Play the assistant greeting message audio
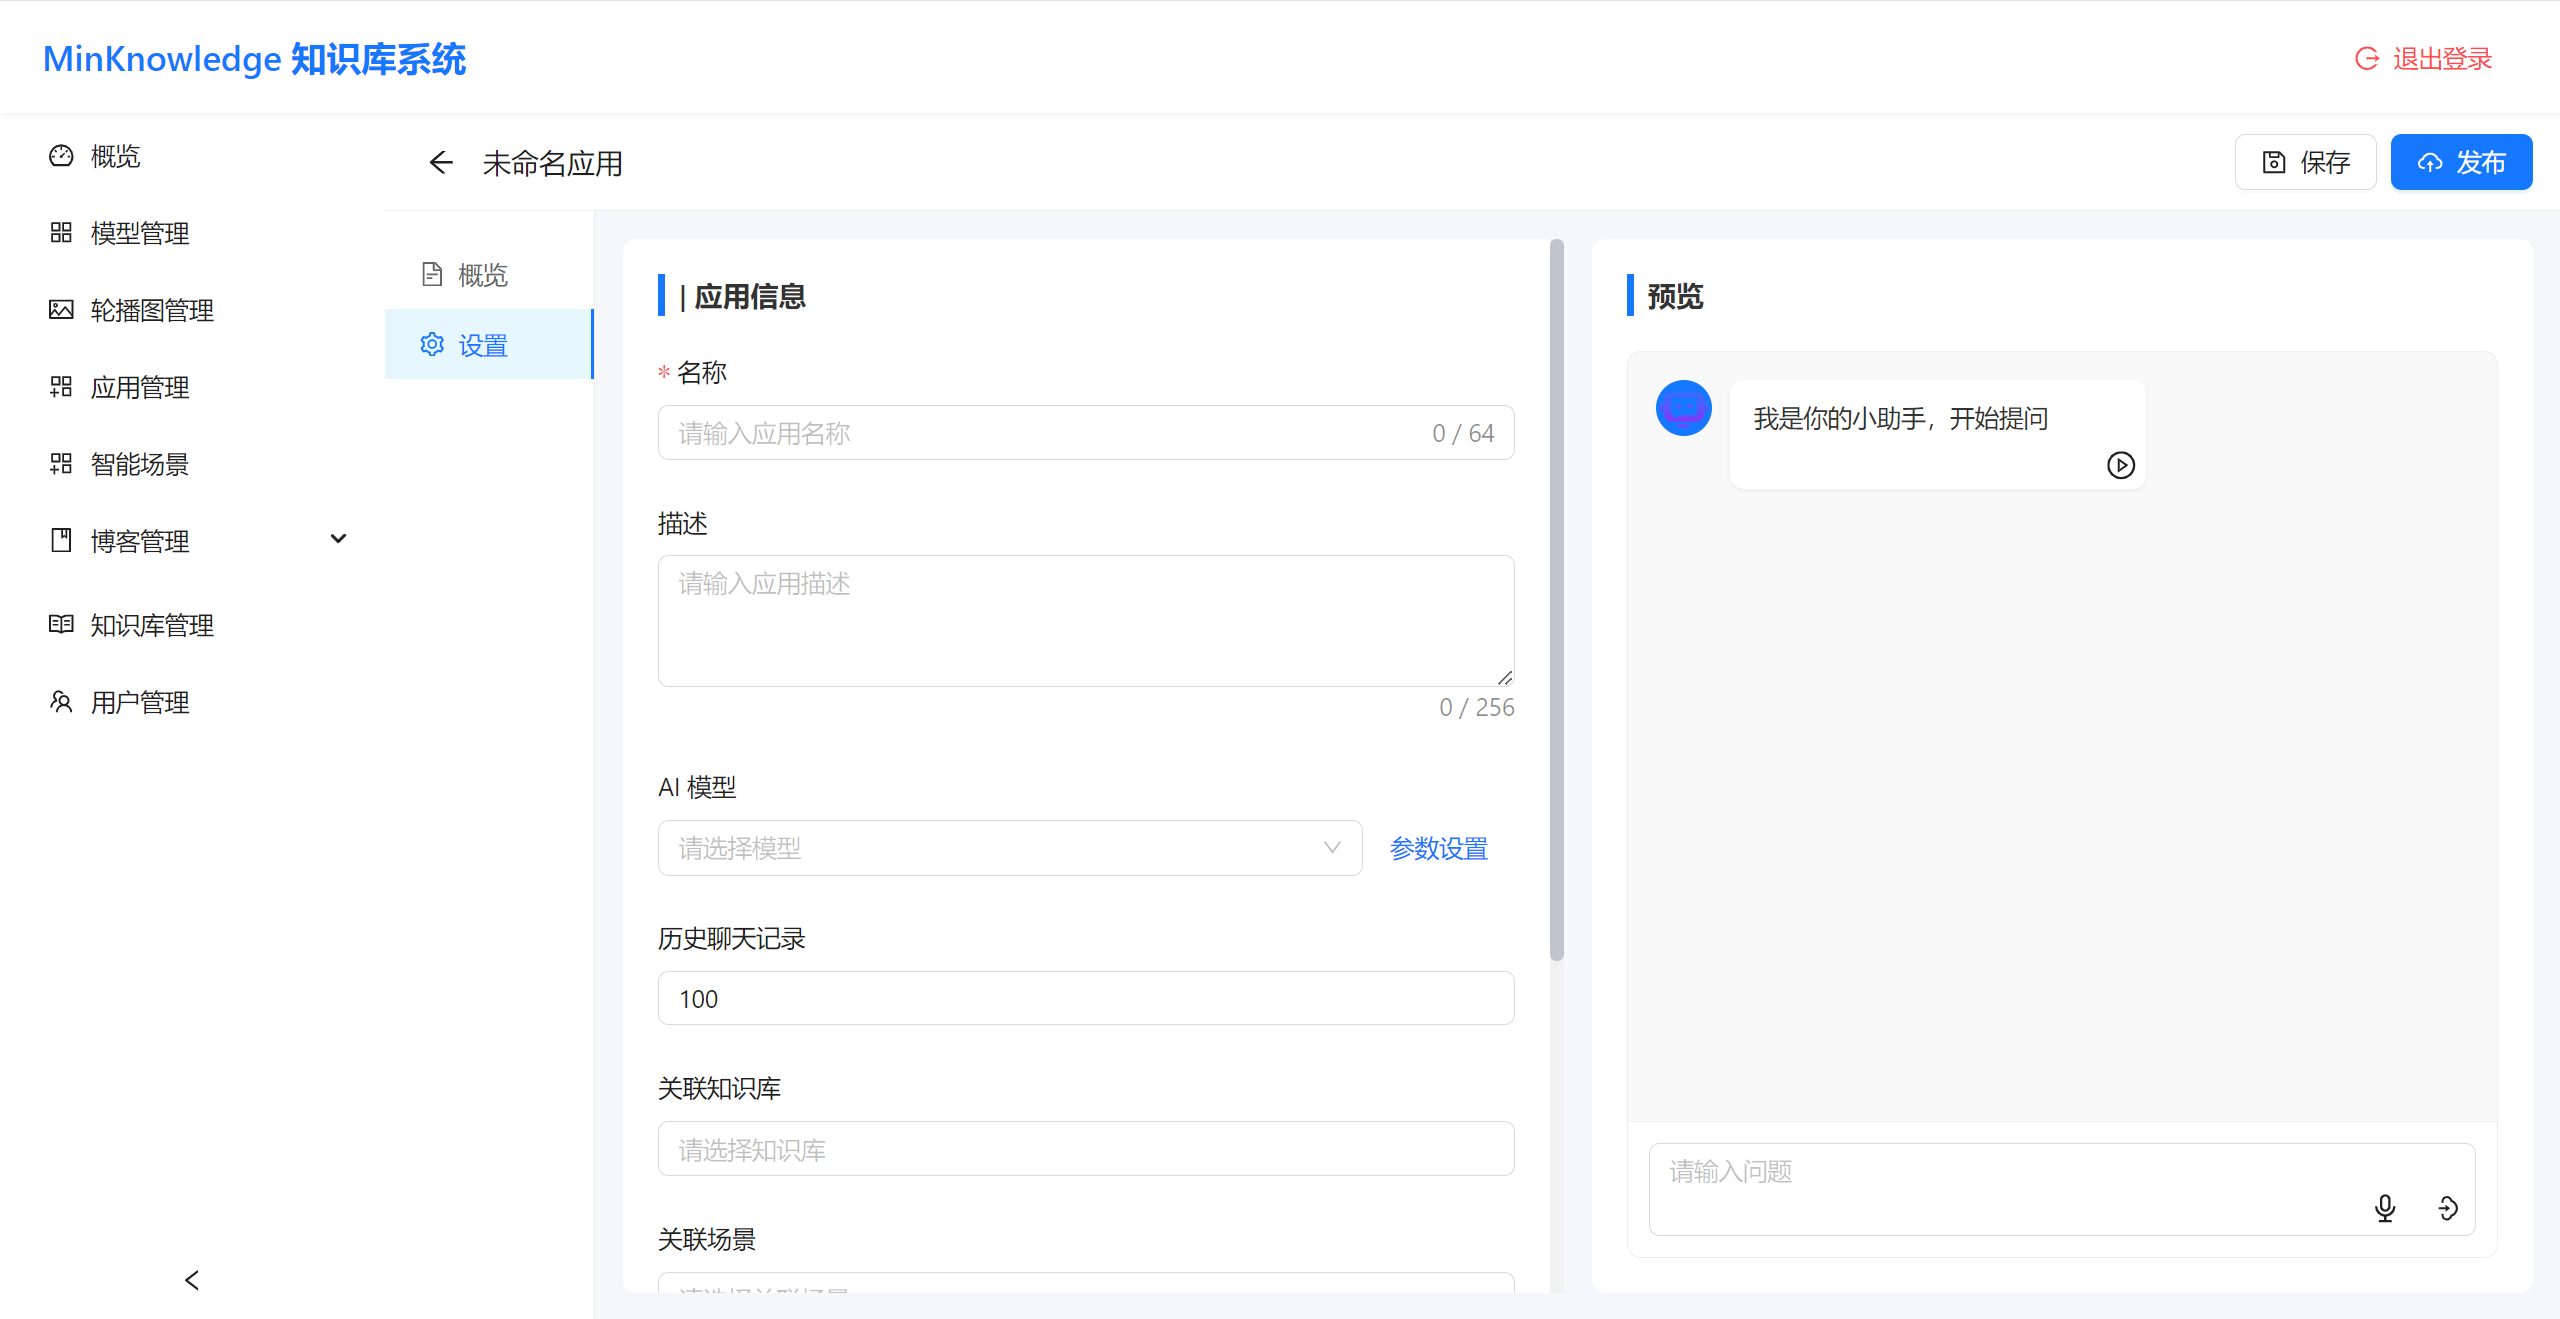Viewport: 2560px width, 1319px height. point(2120,465)
